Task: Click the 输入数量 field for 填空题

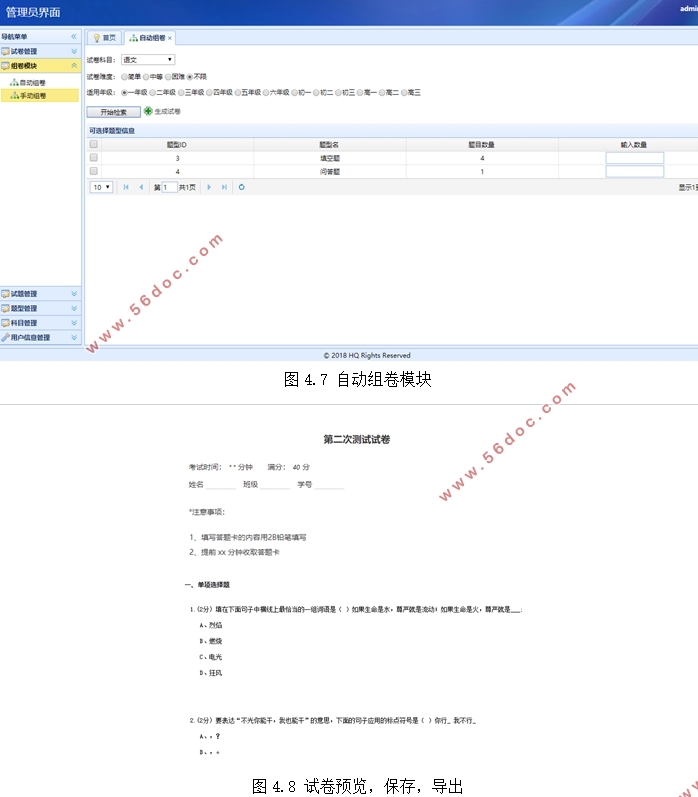Action: [x=634, y=158]
